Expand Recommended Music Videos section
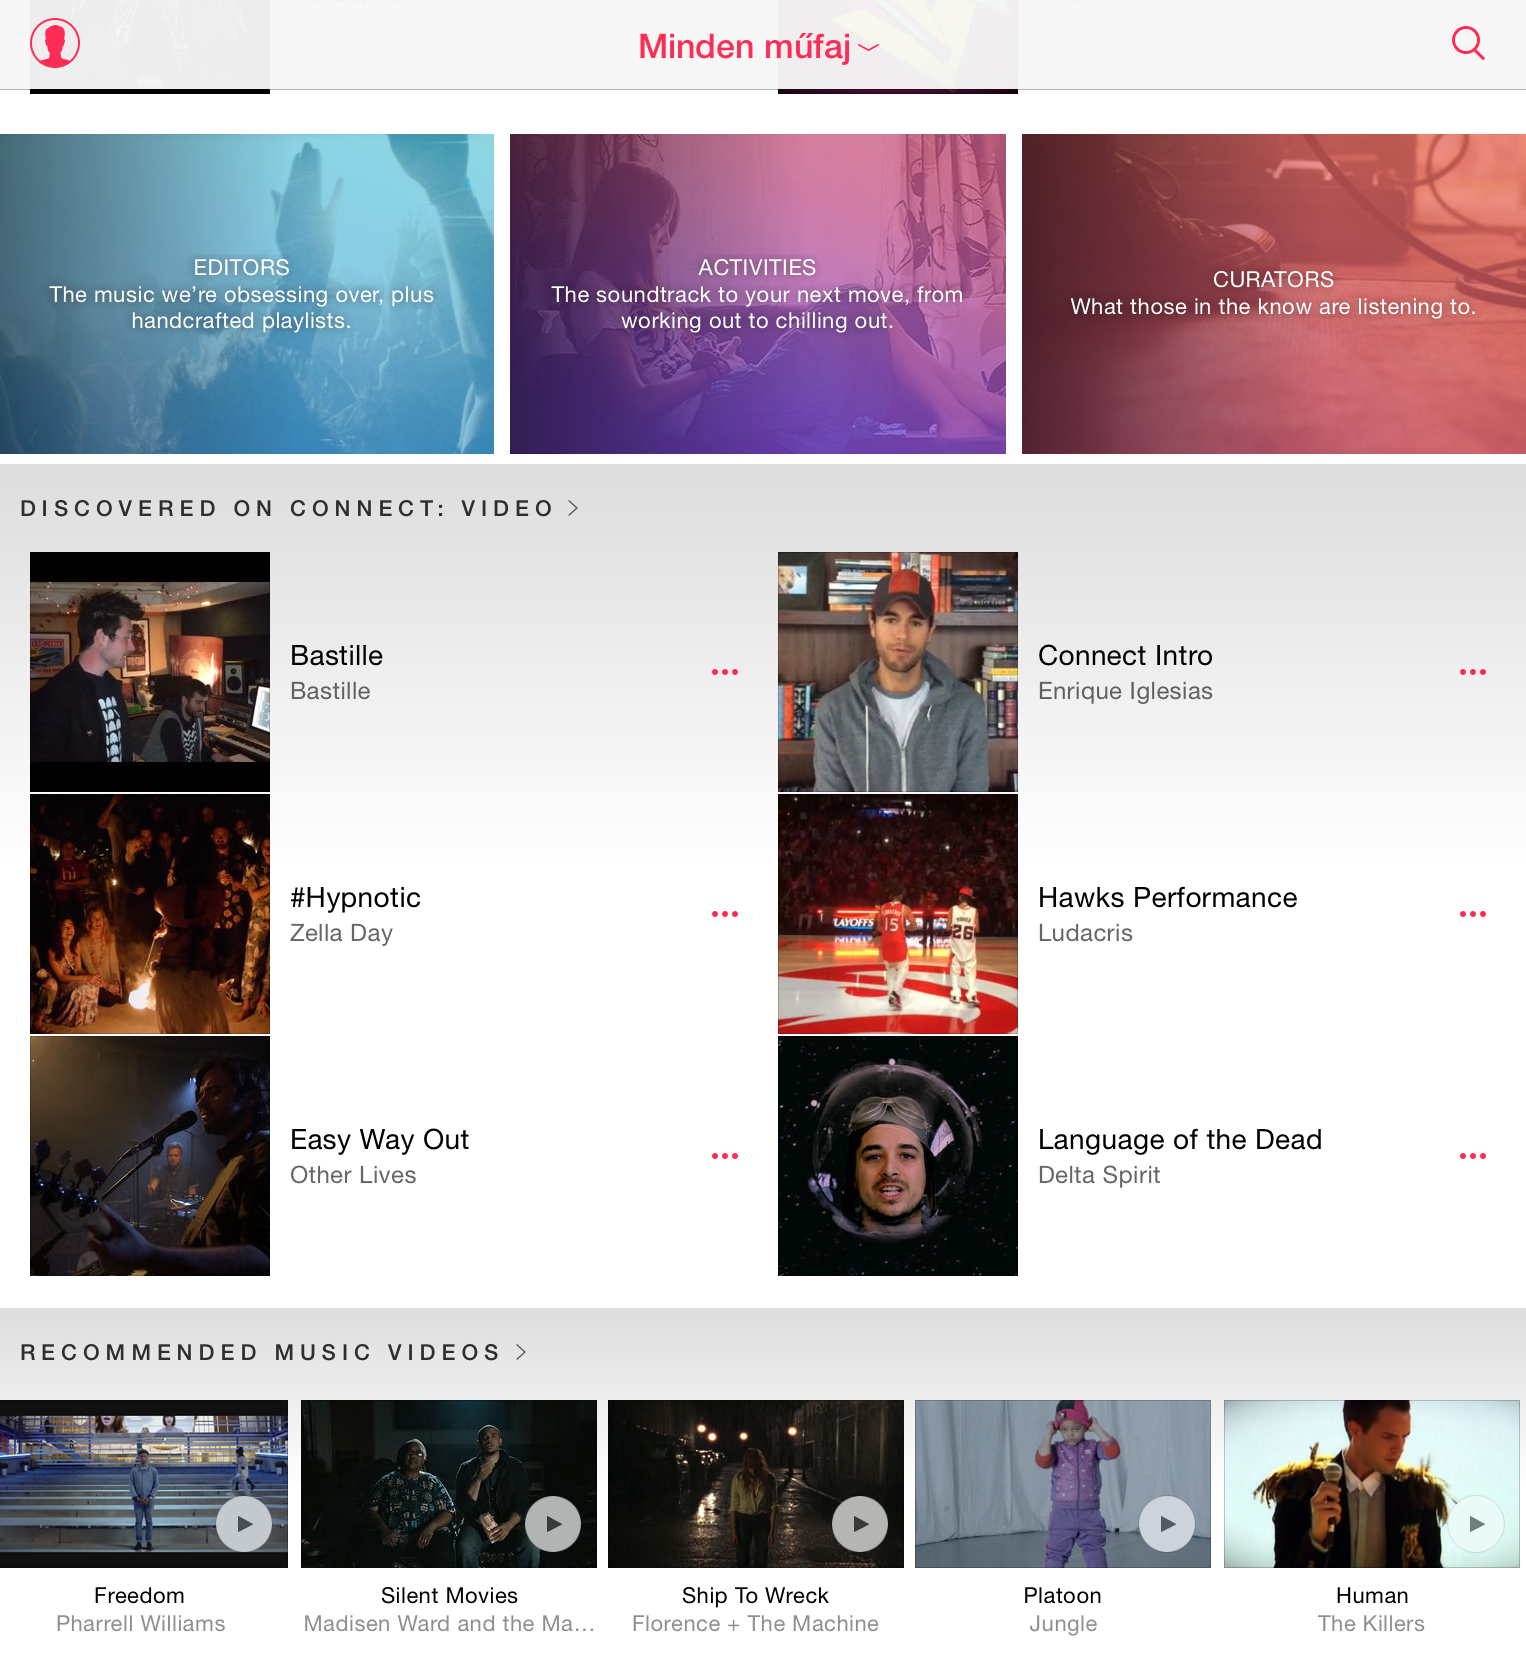1526x1663 pixels. (x=274, y=1352)
